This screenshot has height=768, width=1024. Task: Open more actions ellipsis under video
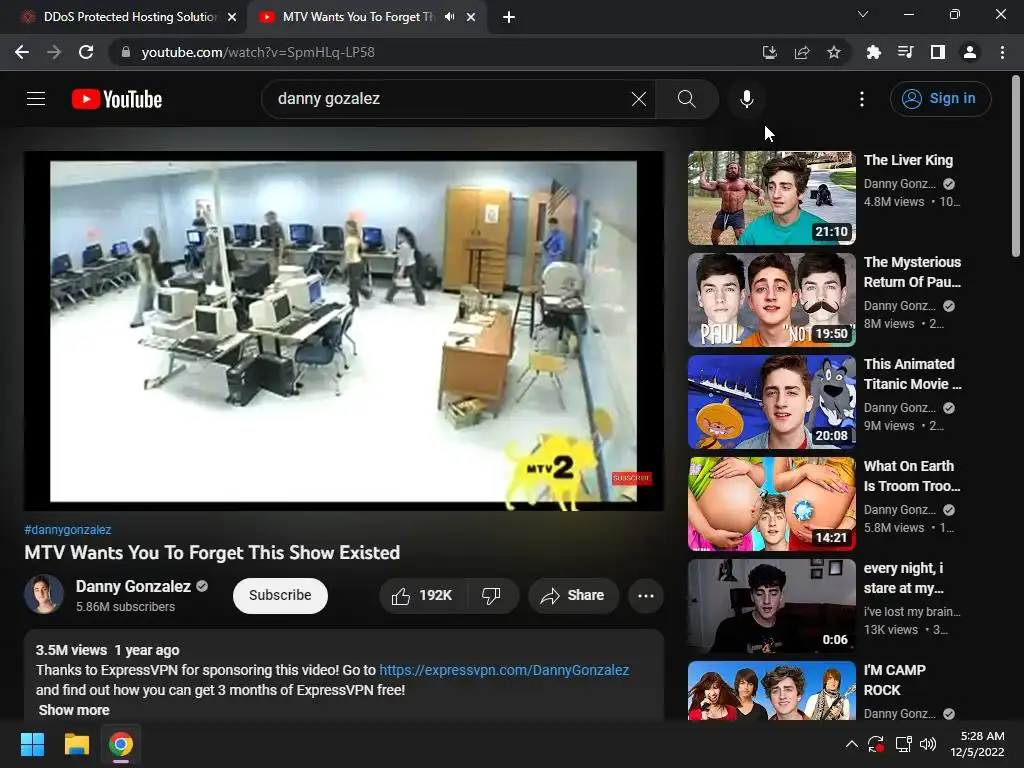coord(646,596)
